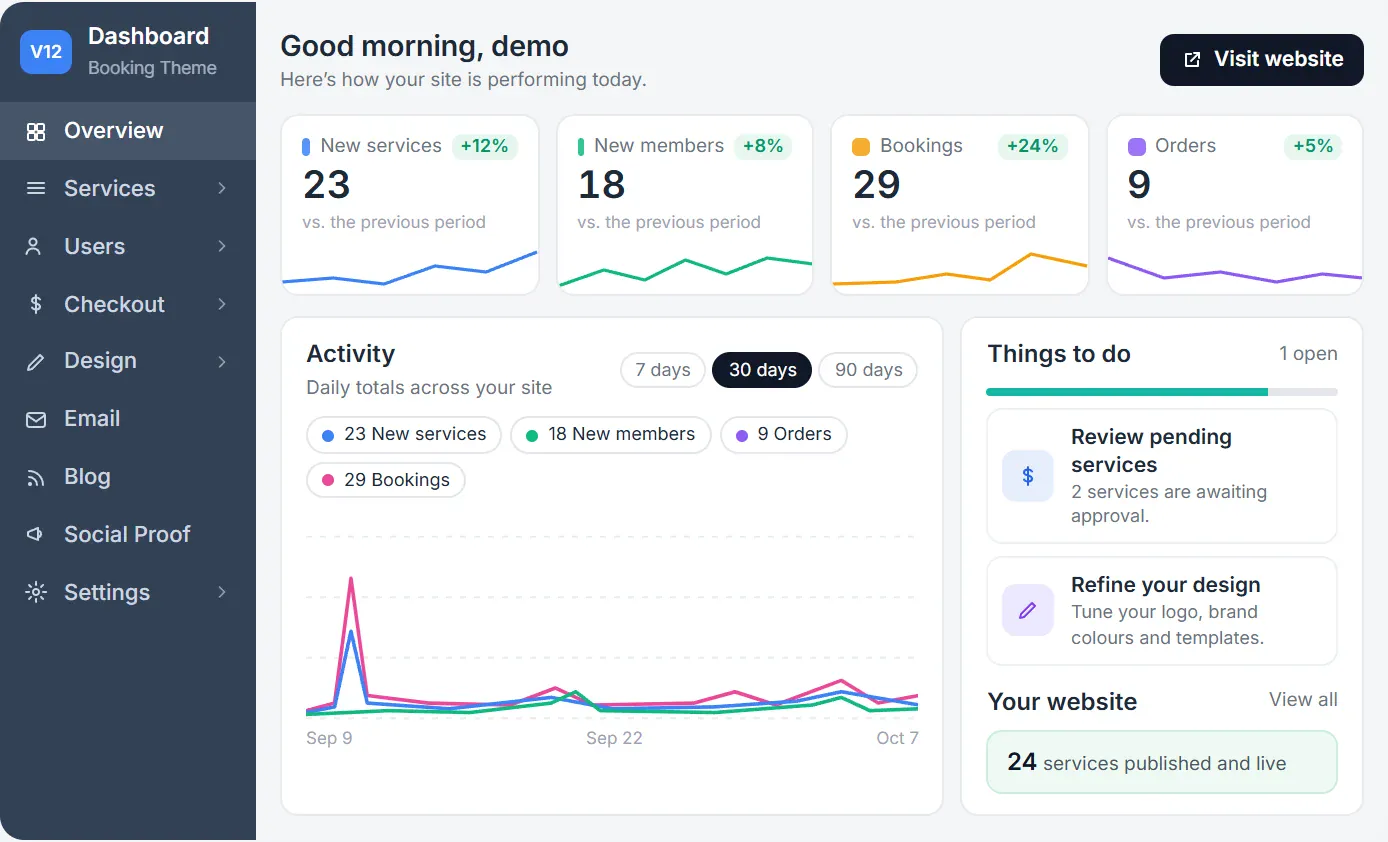The height and width of the screenshot is (842, 1388).
Task: Click the Settings gear icon
Action: pos(36,592)
